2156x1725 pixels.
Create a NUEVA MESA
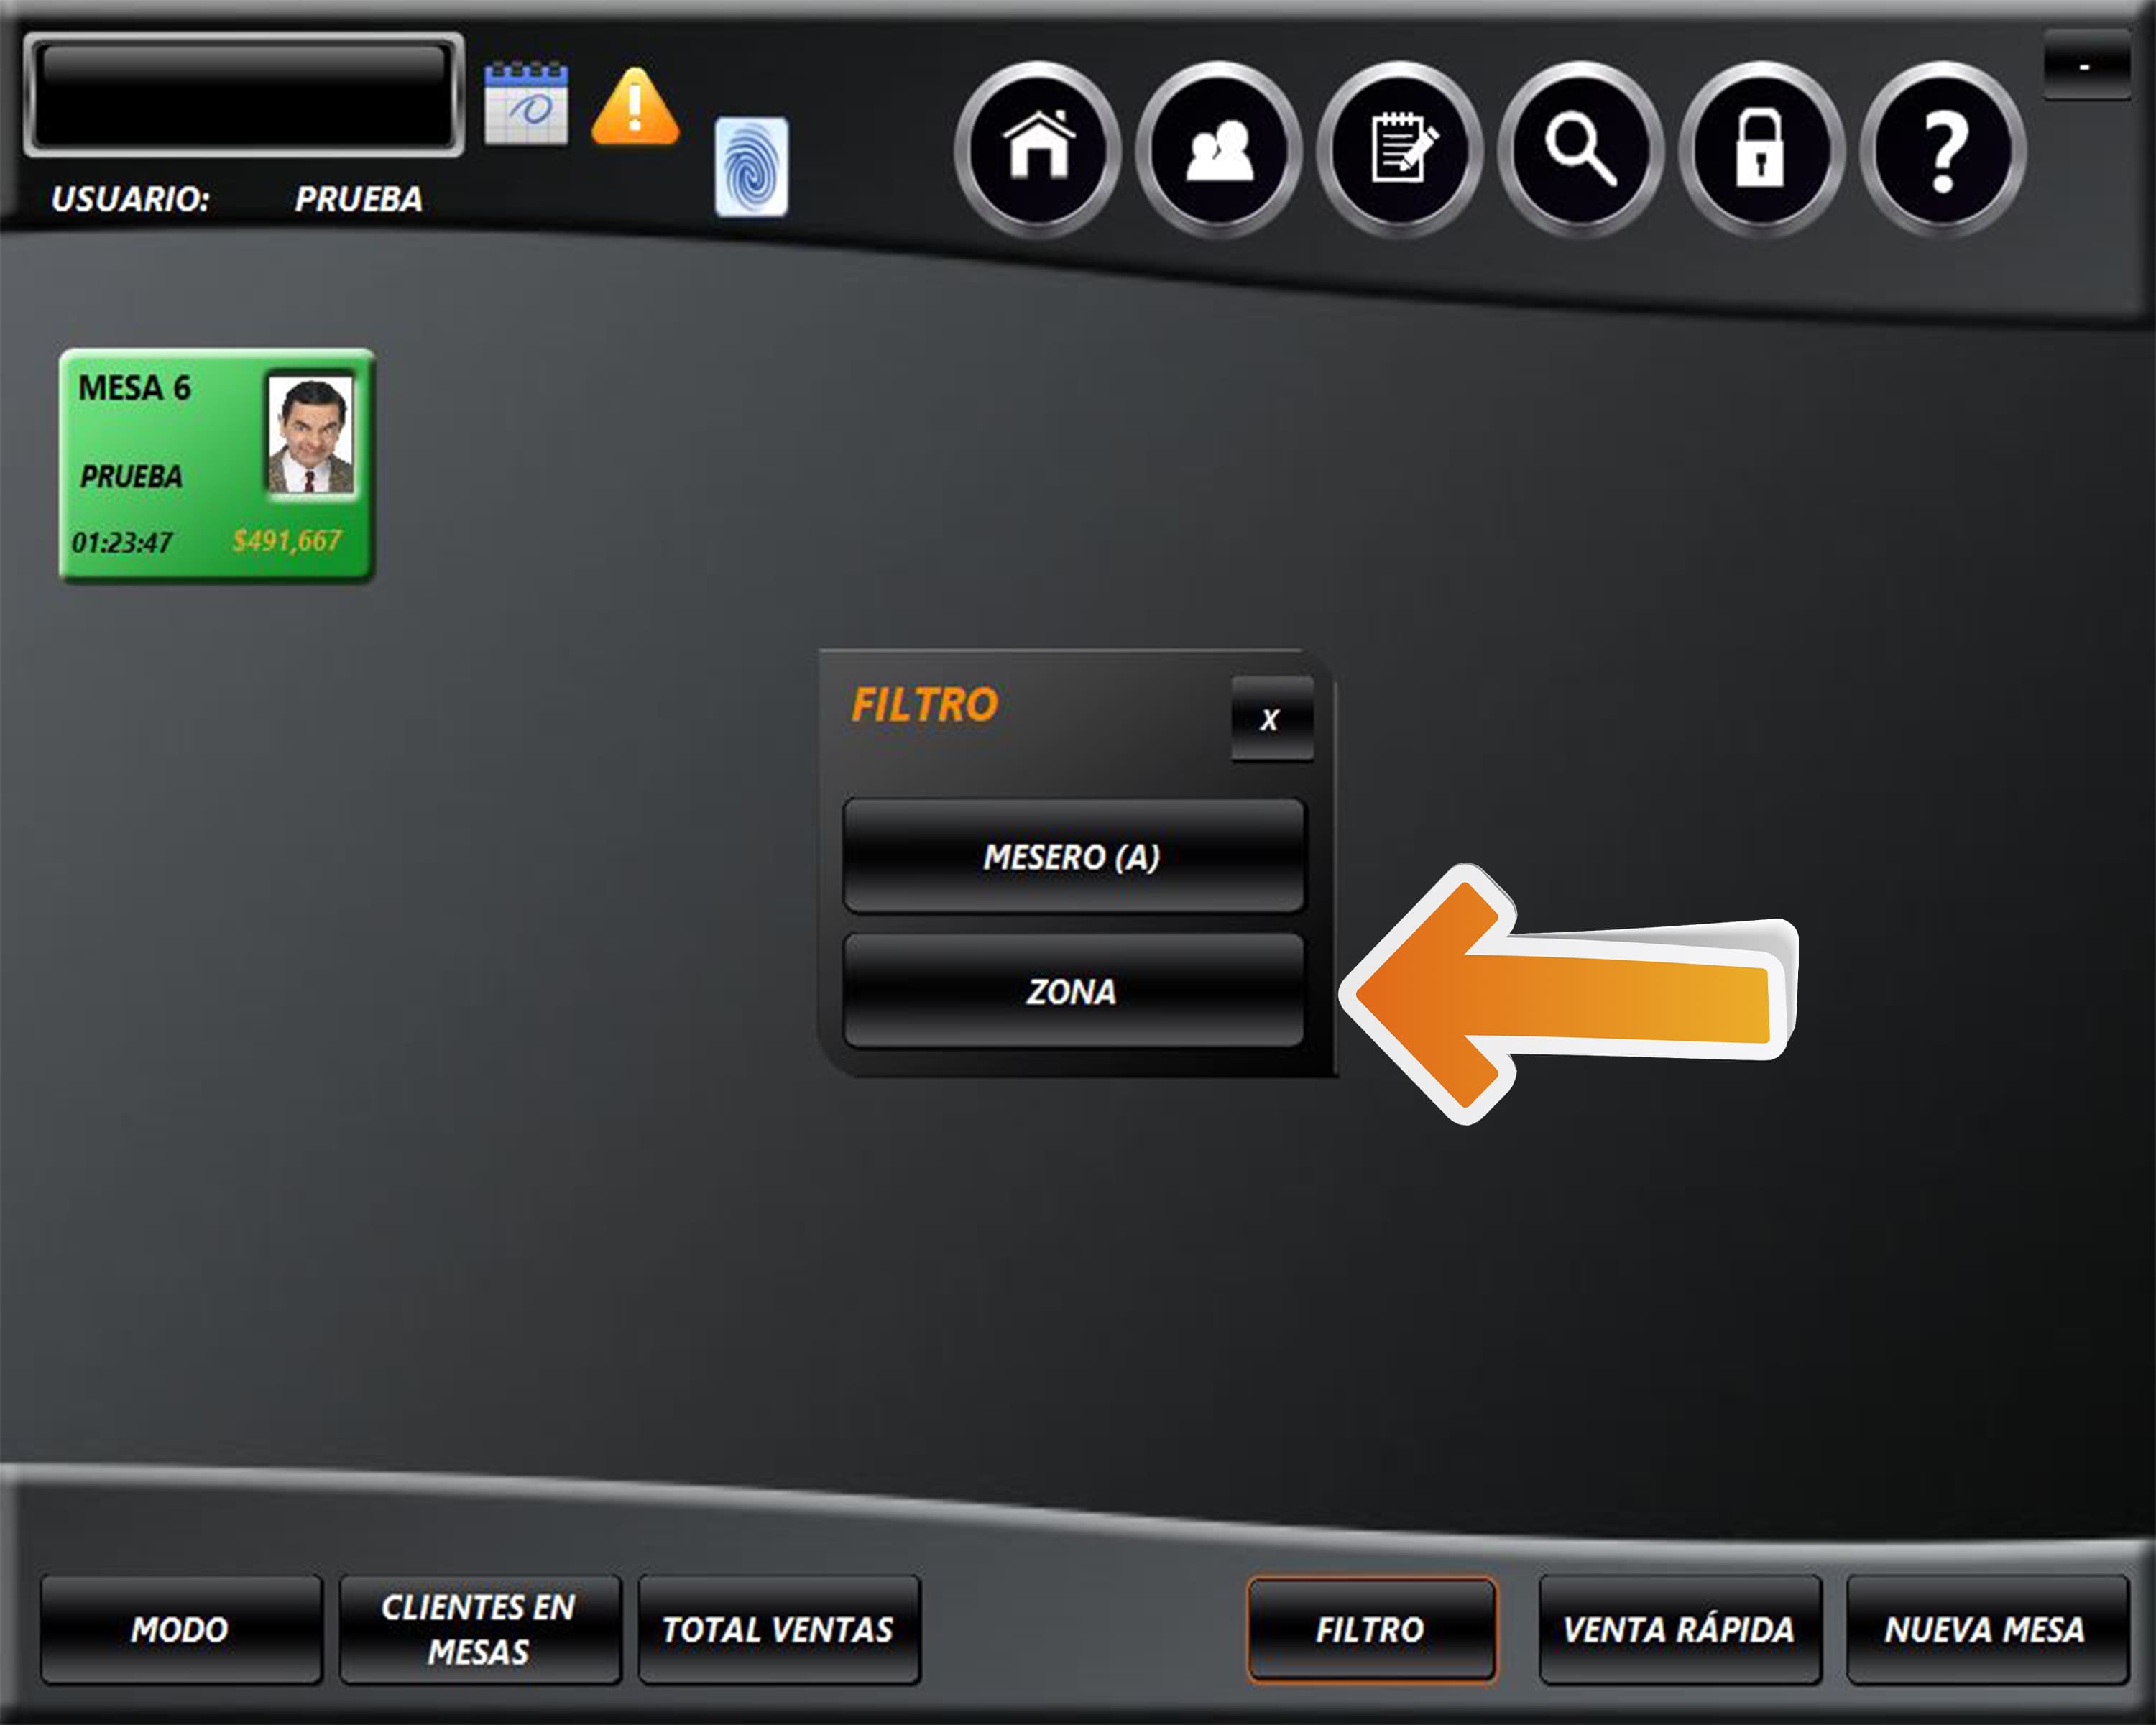1986,1629
